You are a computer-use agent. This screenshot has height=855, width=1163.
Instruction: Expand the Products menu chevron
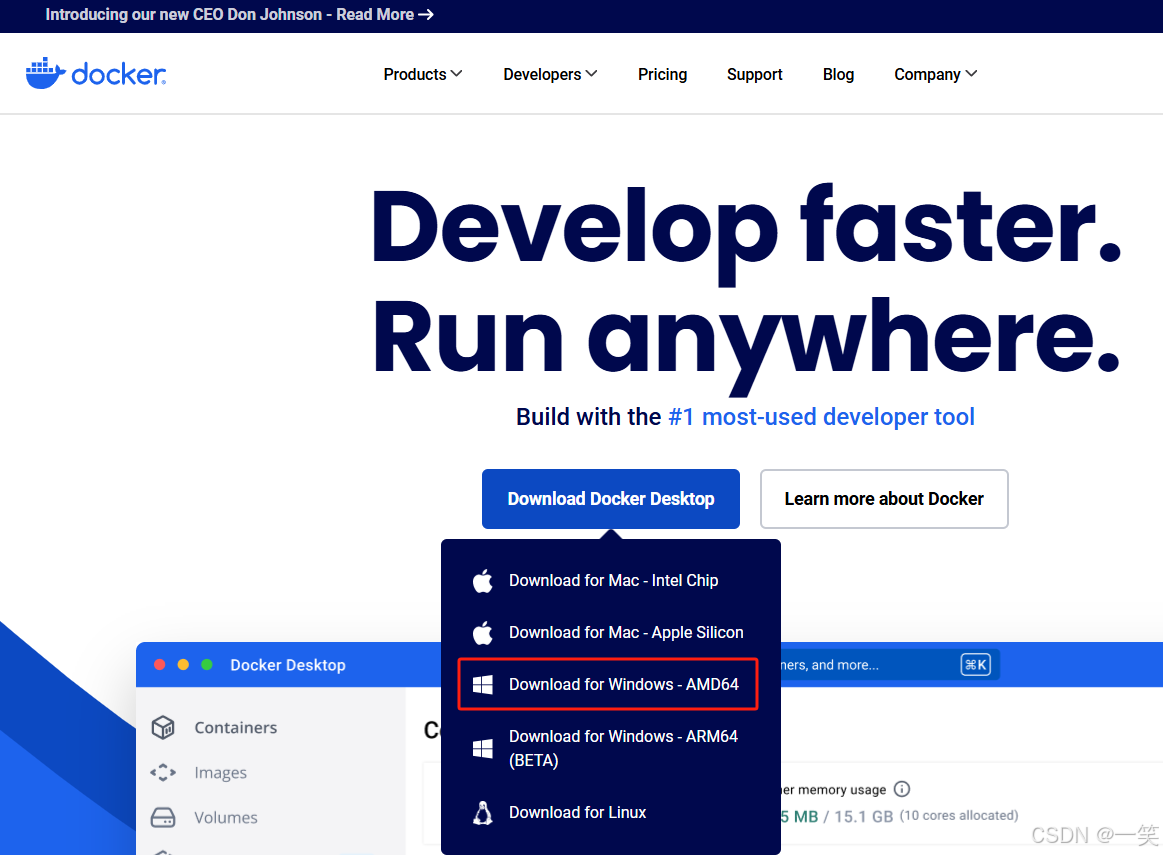[457, 74]
